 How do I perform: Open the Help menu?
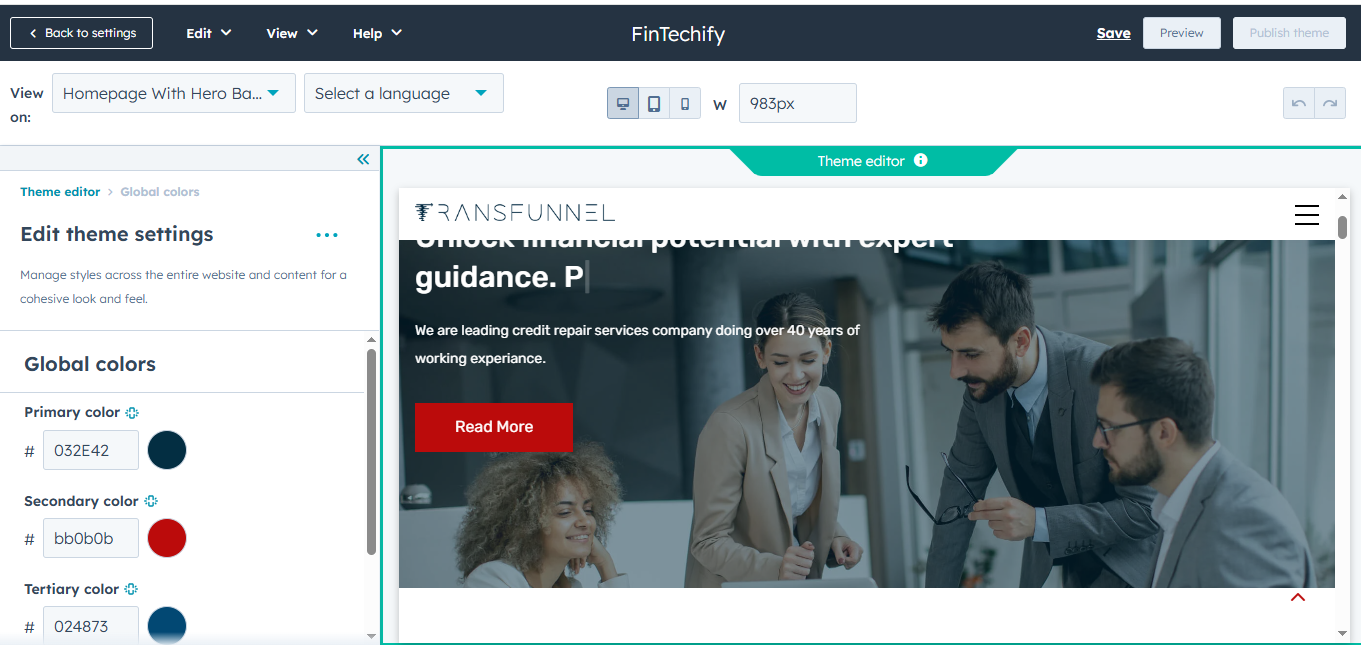(x=377, y=33)
